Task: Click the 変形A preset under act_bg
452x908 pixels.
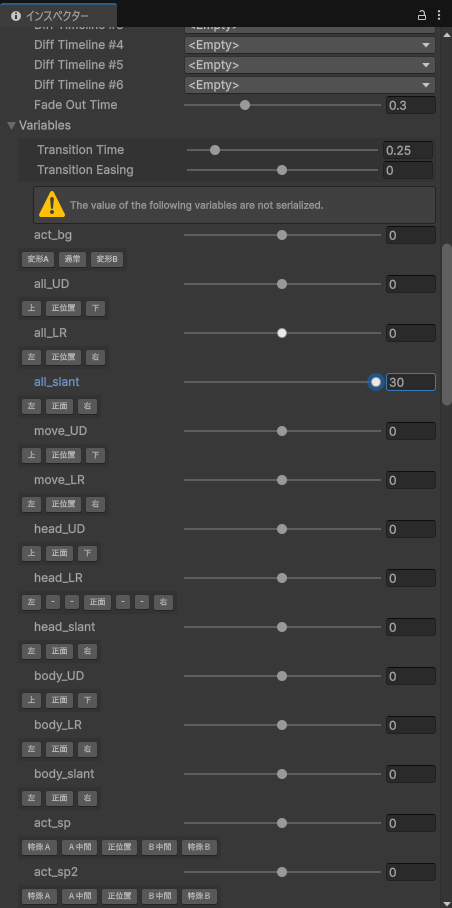Action: click(38, 259)
